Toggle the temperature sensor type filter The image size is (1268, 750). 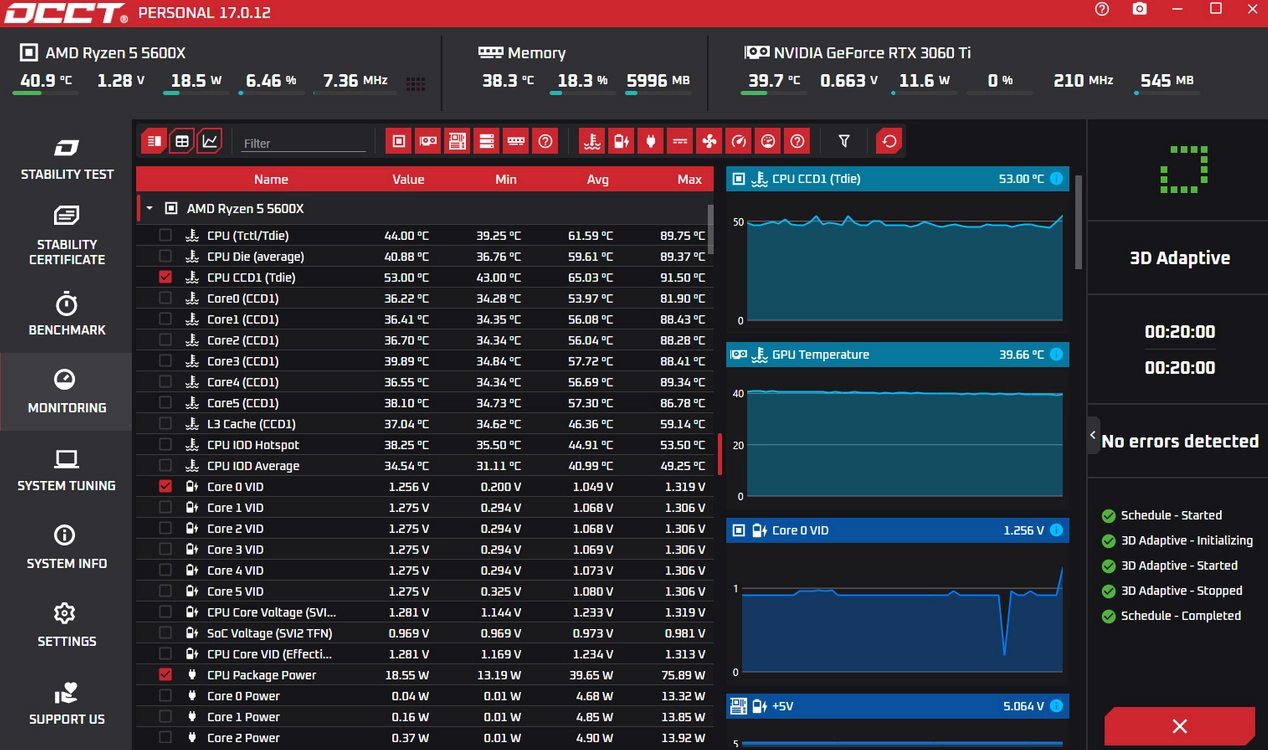[x=592, y=142]
